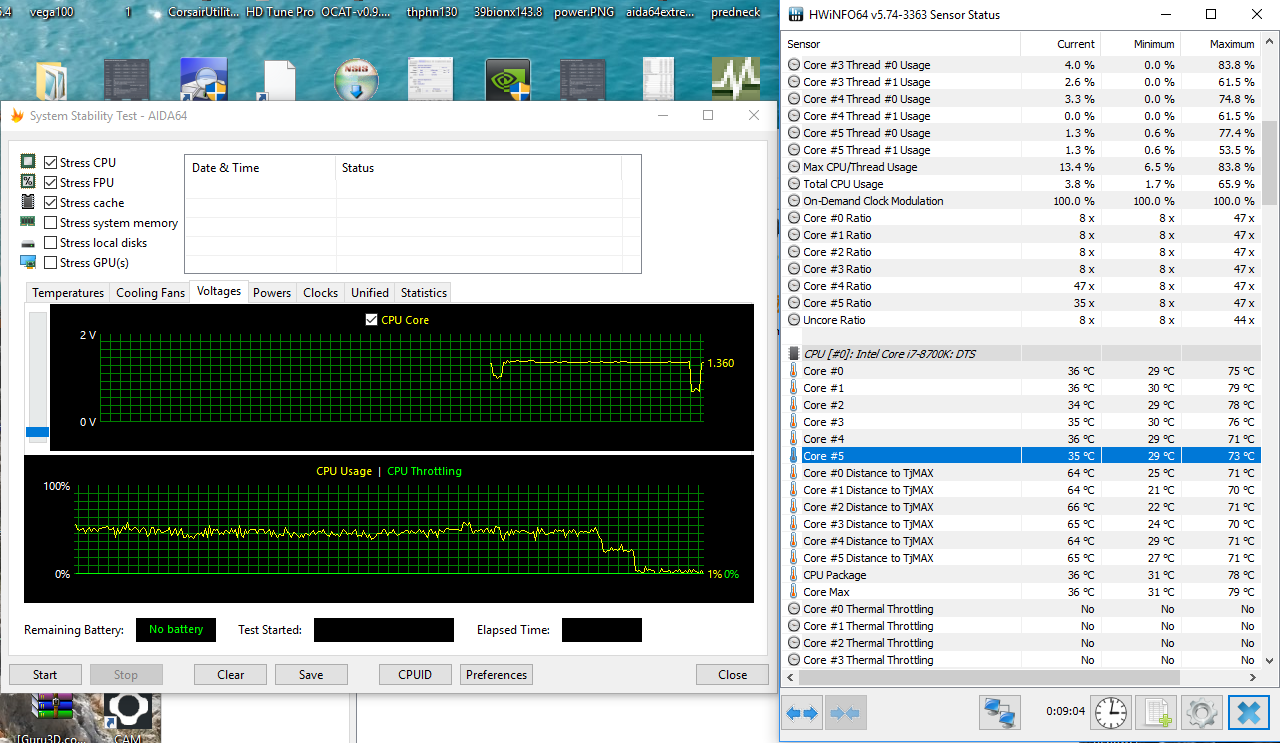1280x743 pixels.
Task: Select the magnifier-with-shield desktop shortcut icon
Action: (x=203, y=80)
